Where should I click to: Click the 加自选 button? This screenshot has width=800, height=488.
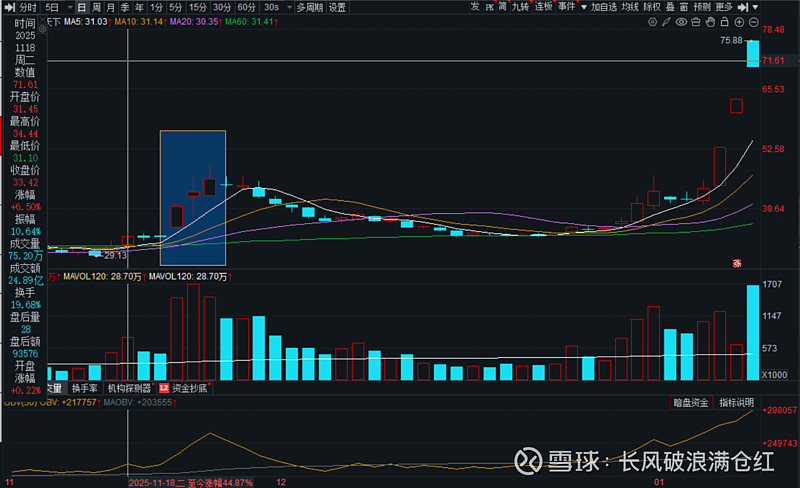603,6
